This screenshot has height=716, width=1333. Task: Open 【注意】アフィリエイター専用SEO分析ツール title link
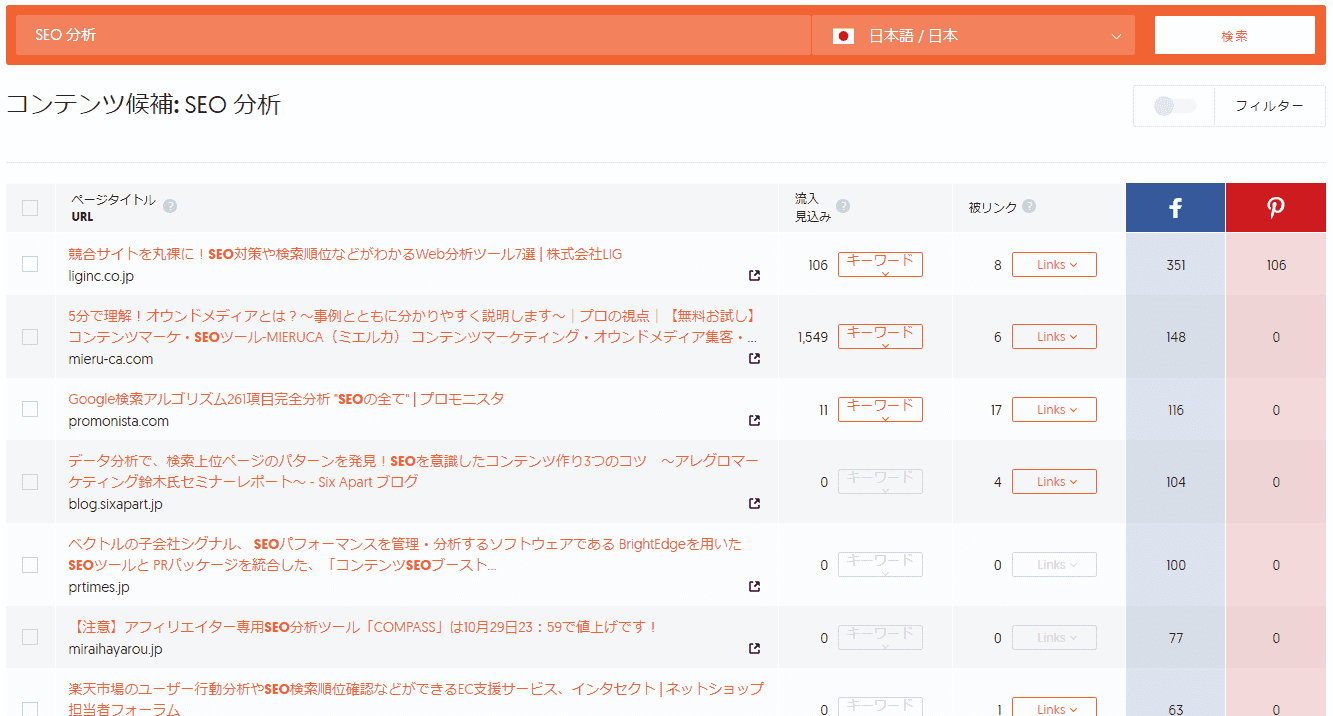pos(363,627)
